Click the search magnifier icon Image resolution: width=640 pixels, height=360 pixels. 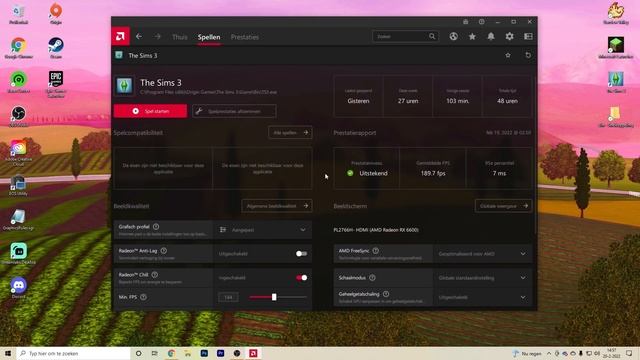point(432,36)
